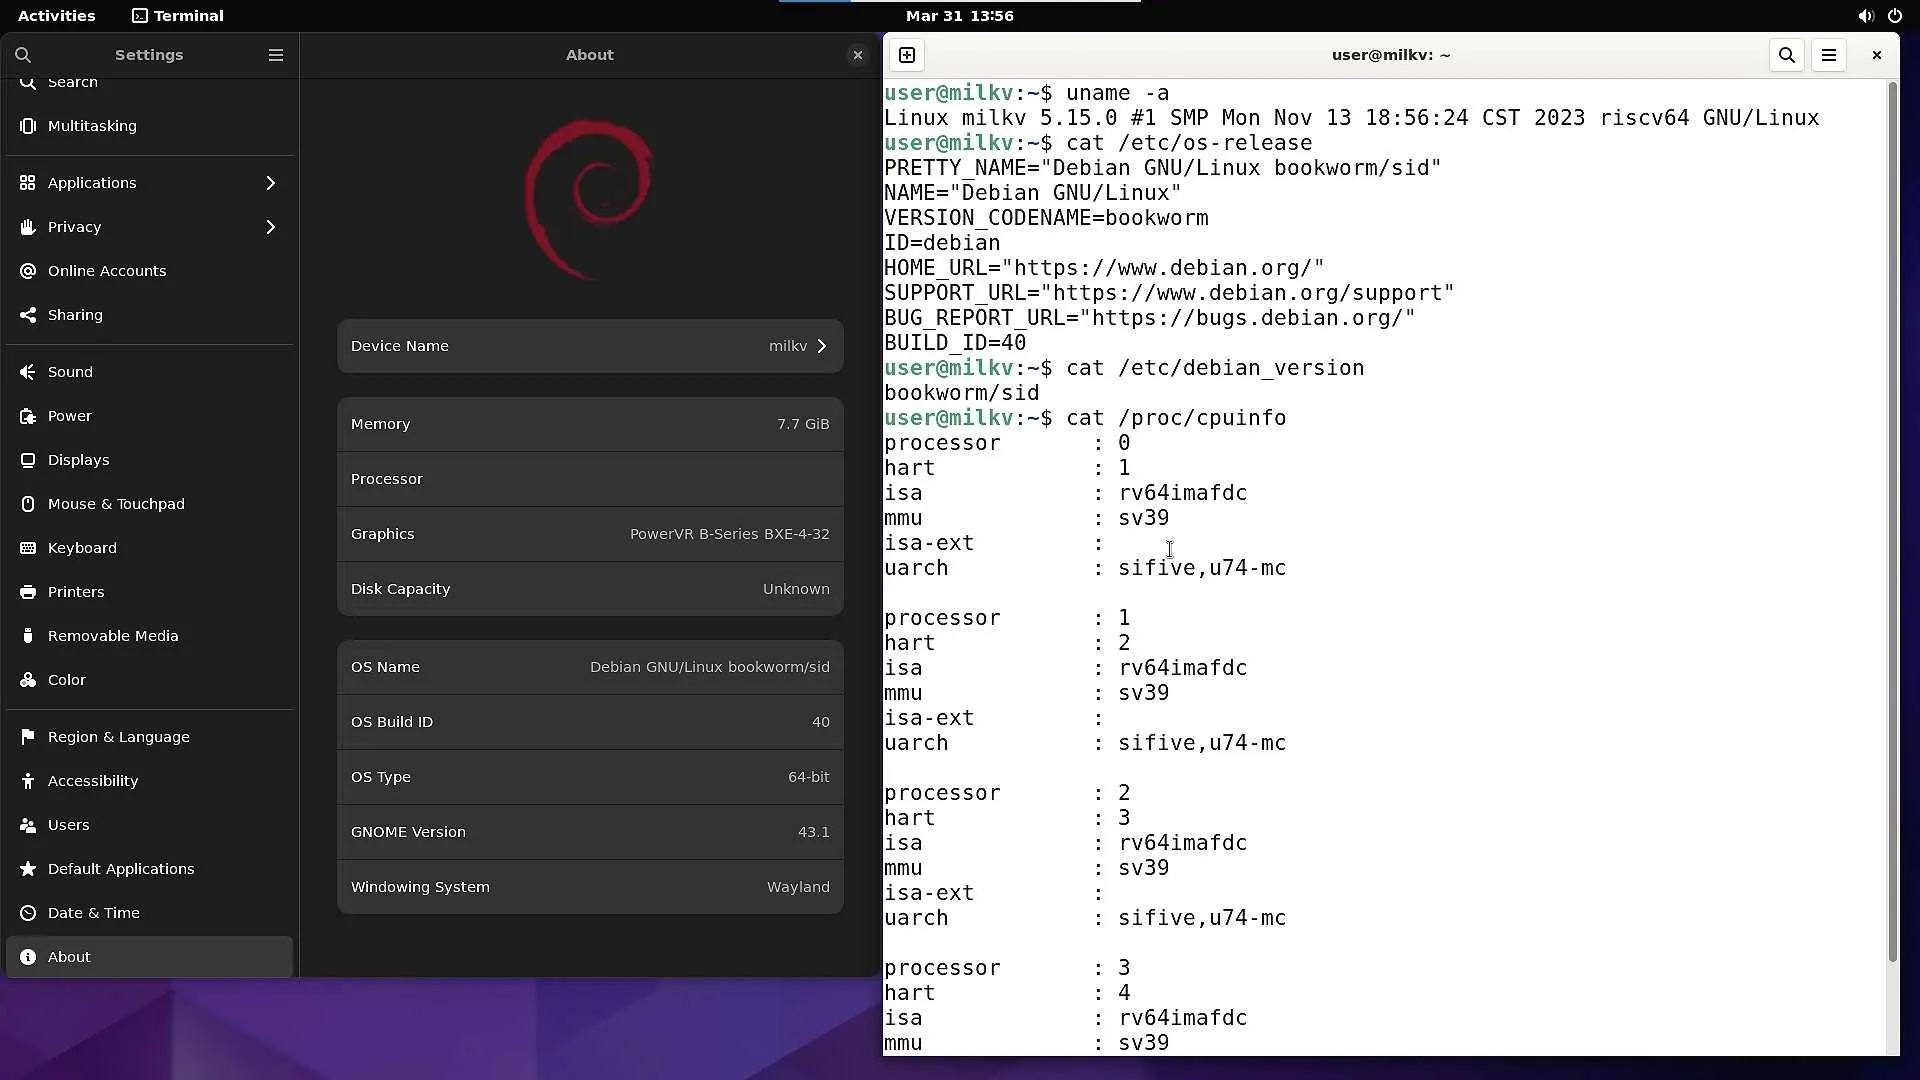The height and width of the screenshot is (1080, 1920).
Task: Click the Terminal menu in the top bar
Action: 177,16
